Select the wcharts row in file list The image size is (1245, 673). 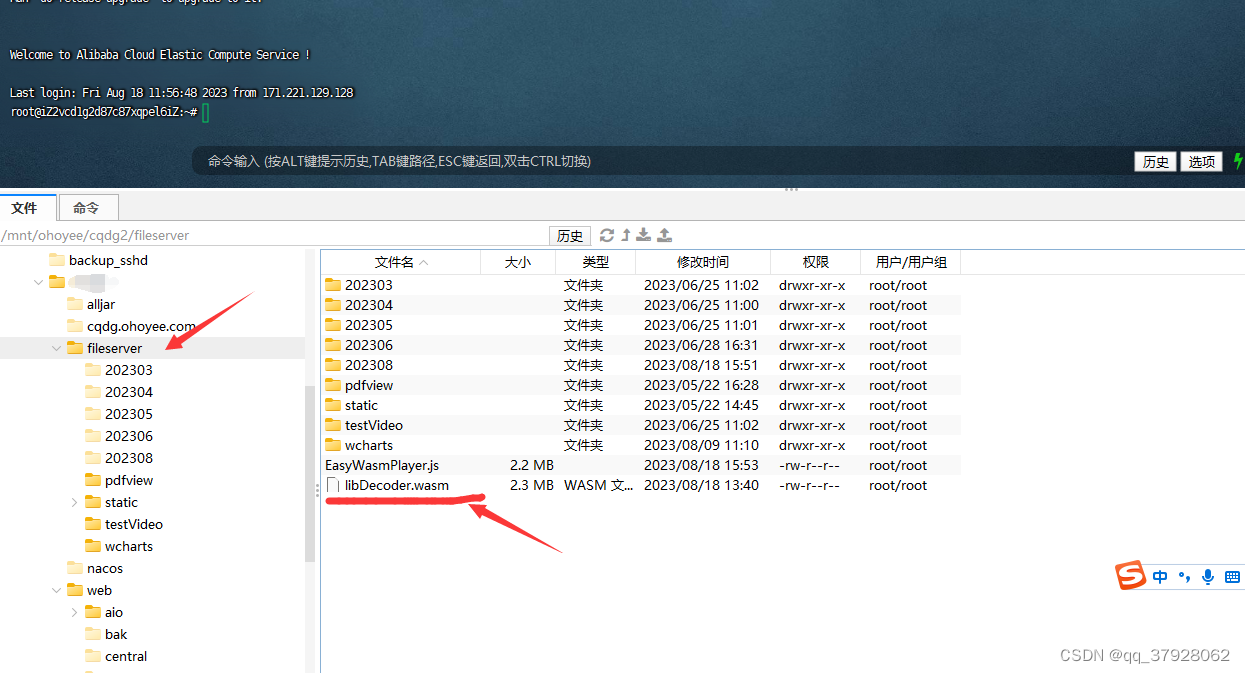point(641,445)
